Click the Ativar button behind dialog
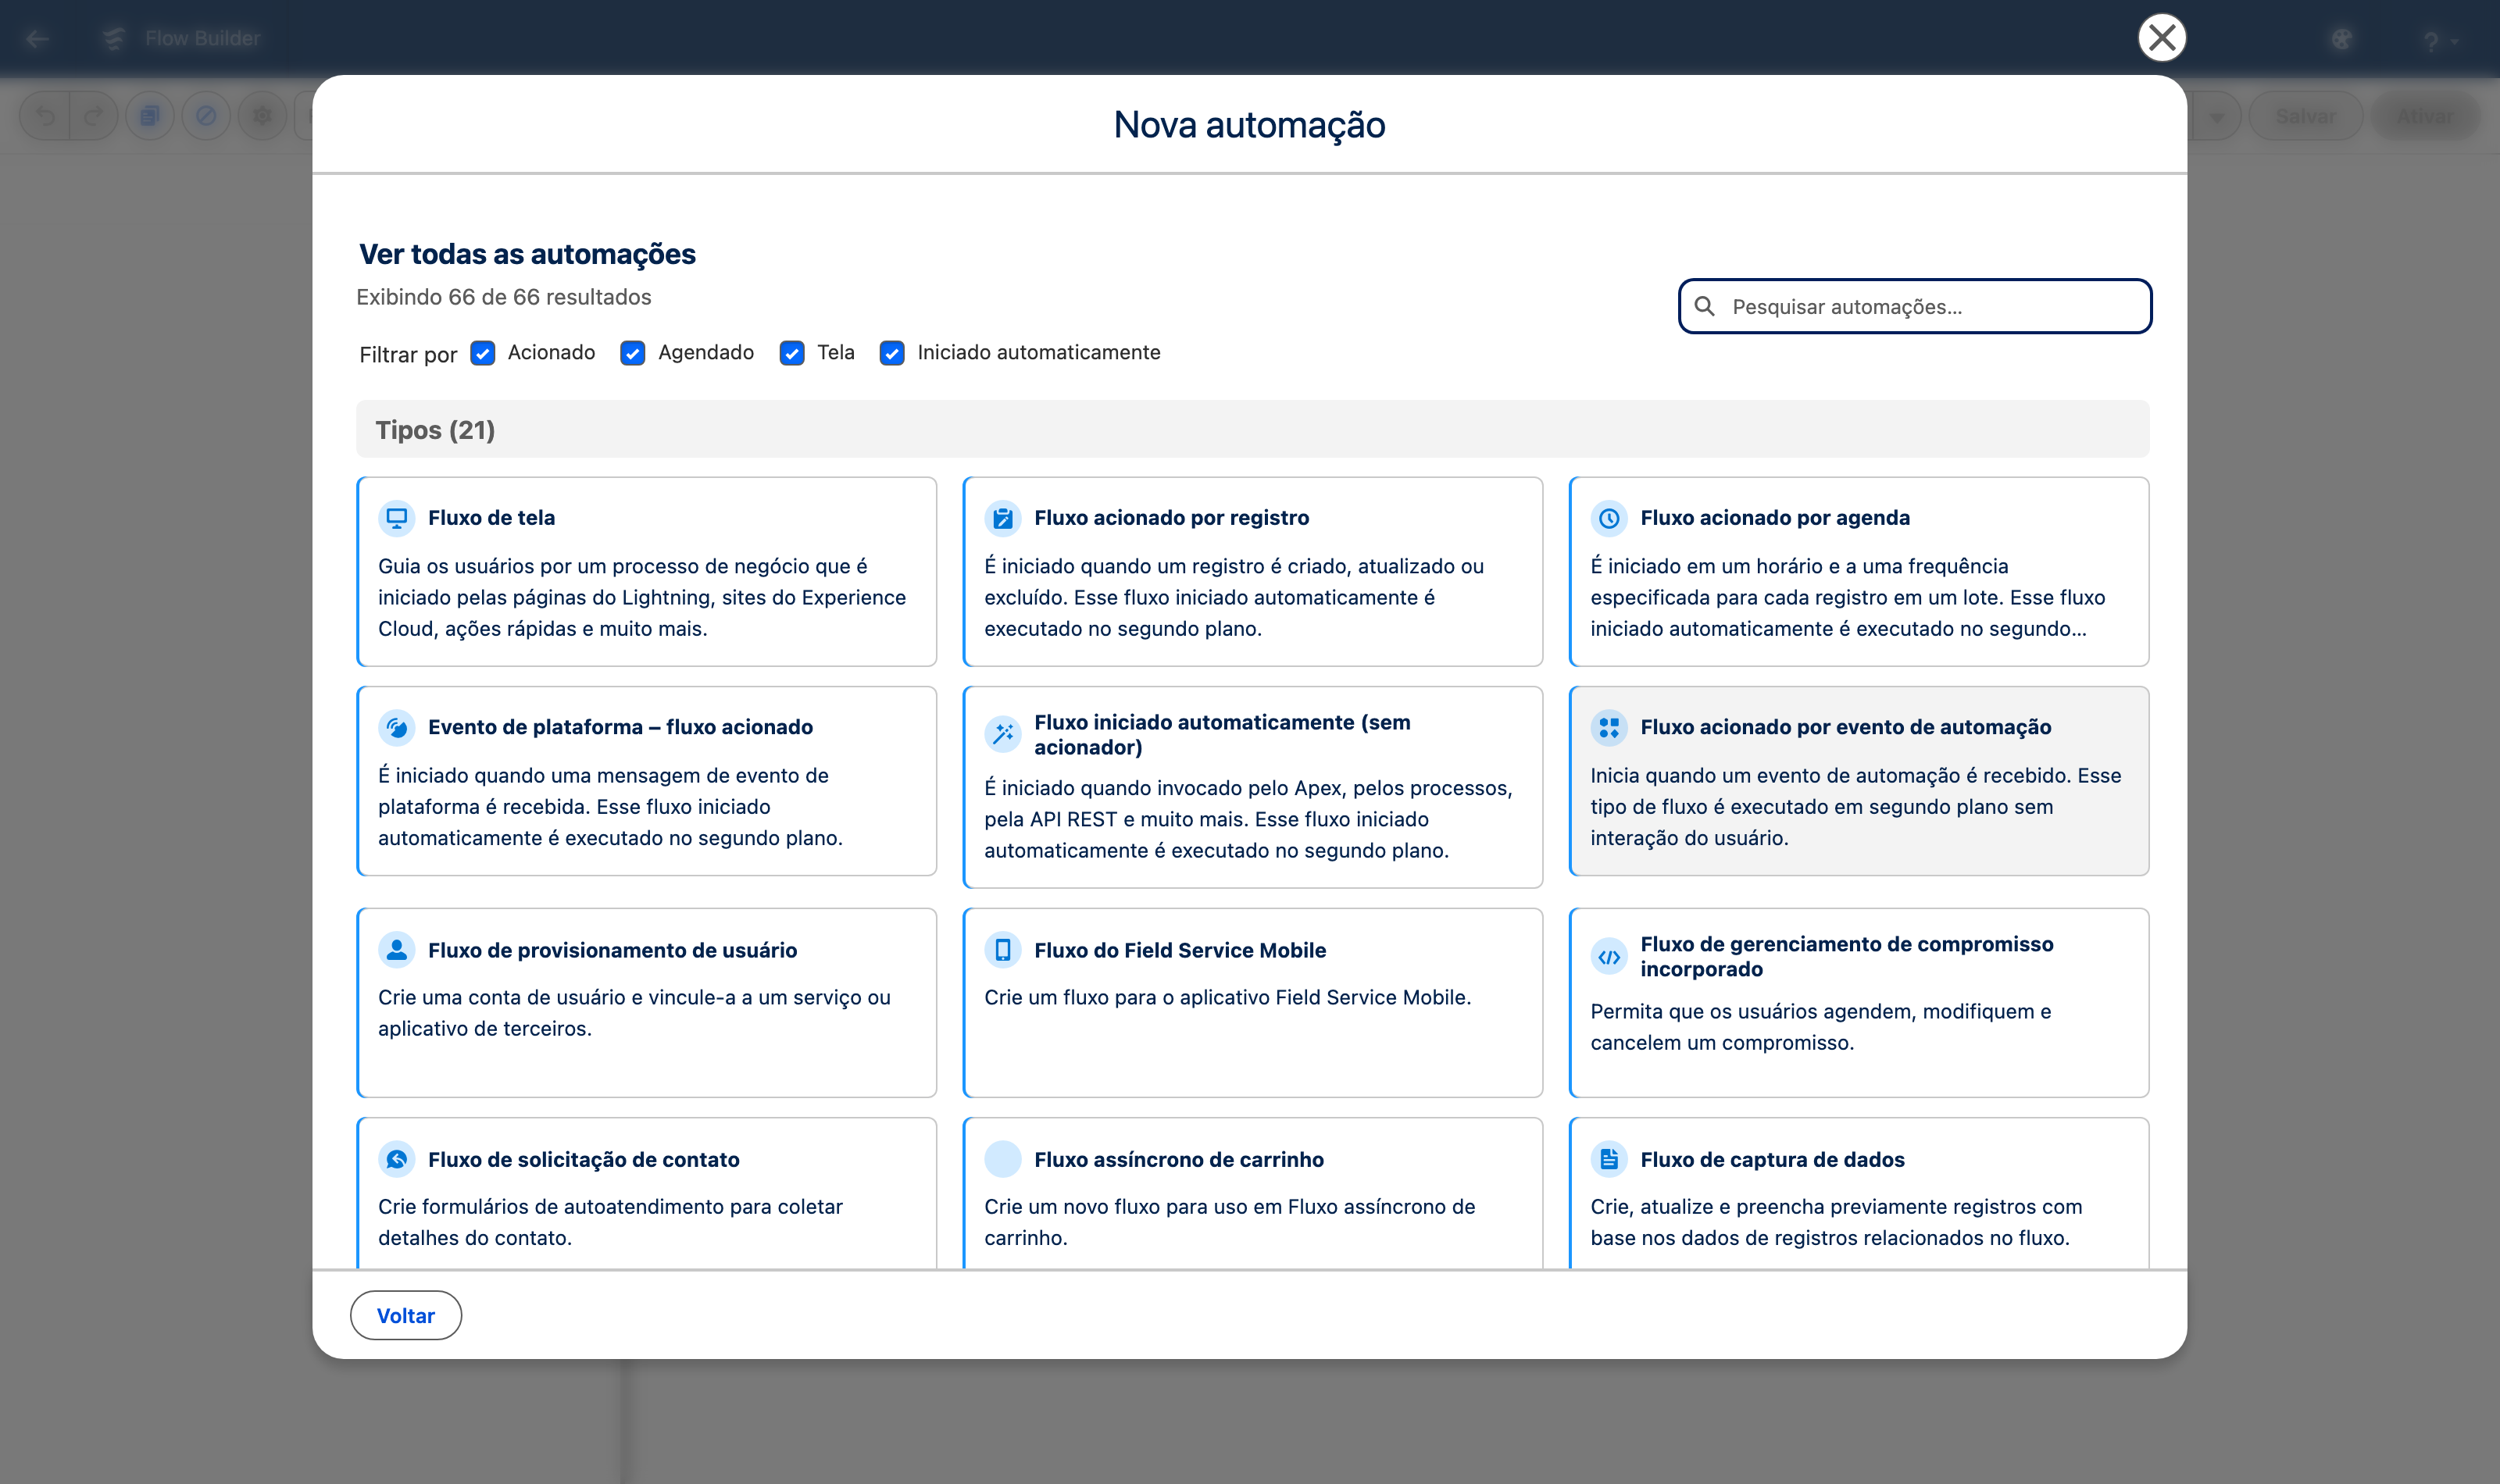 2425,116
